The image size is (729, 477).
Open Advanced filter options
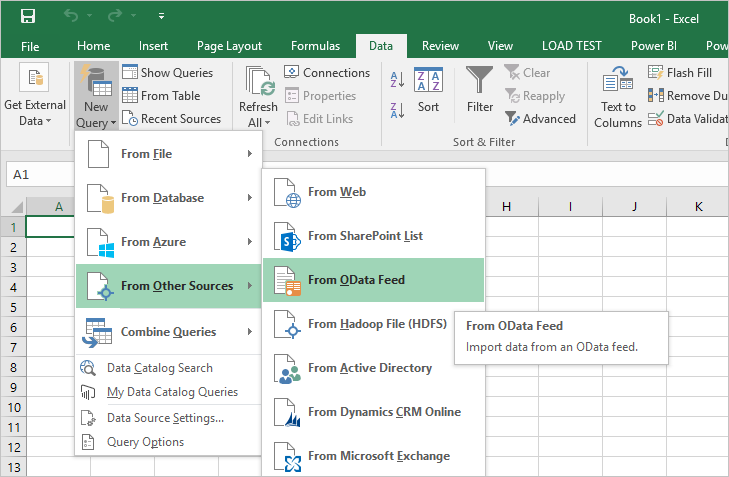pyautogui.click(x=540, y=119)
